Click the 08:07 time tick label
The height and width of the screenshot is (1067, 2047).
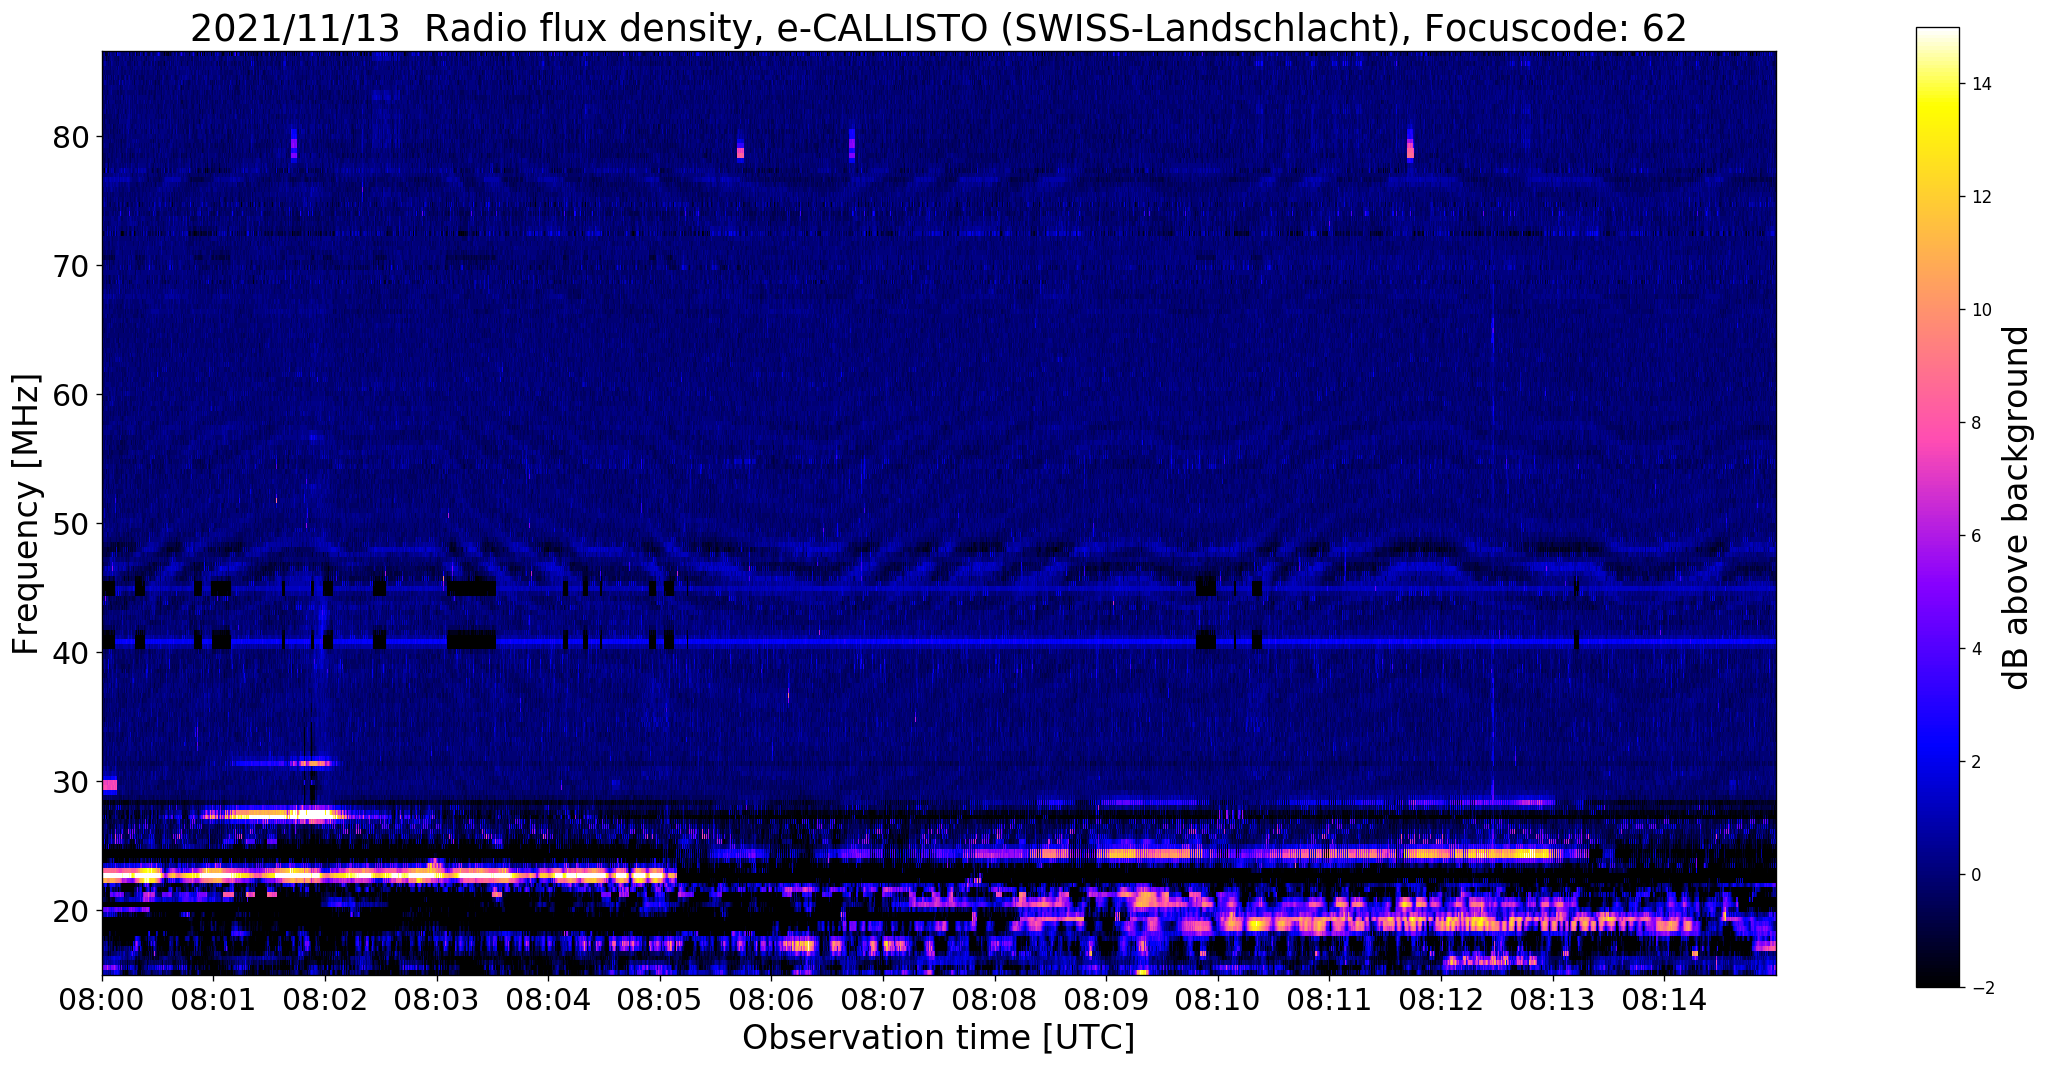tap(882, 999)
